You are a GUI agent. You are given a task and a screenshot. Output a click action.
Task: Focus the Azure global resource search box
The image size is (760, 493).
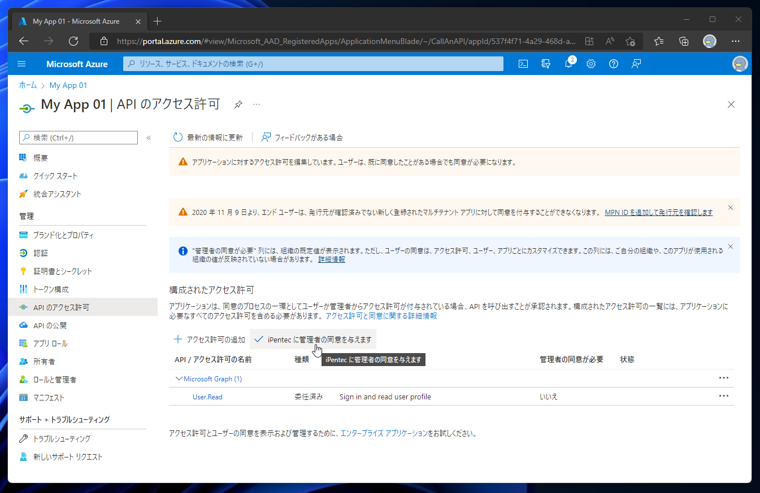313,64
